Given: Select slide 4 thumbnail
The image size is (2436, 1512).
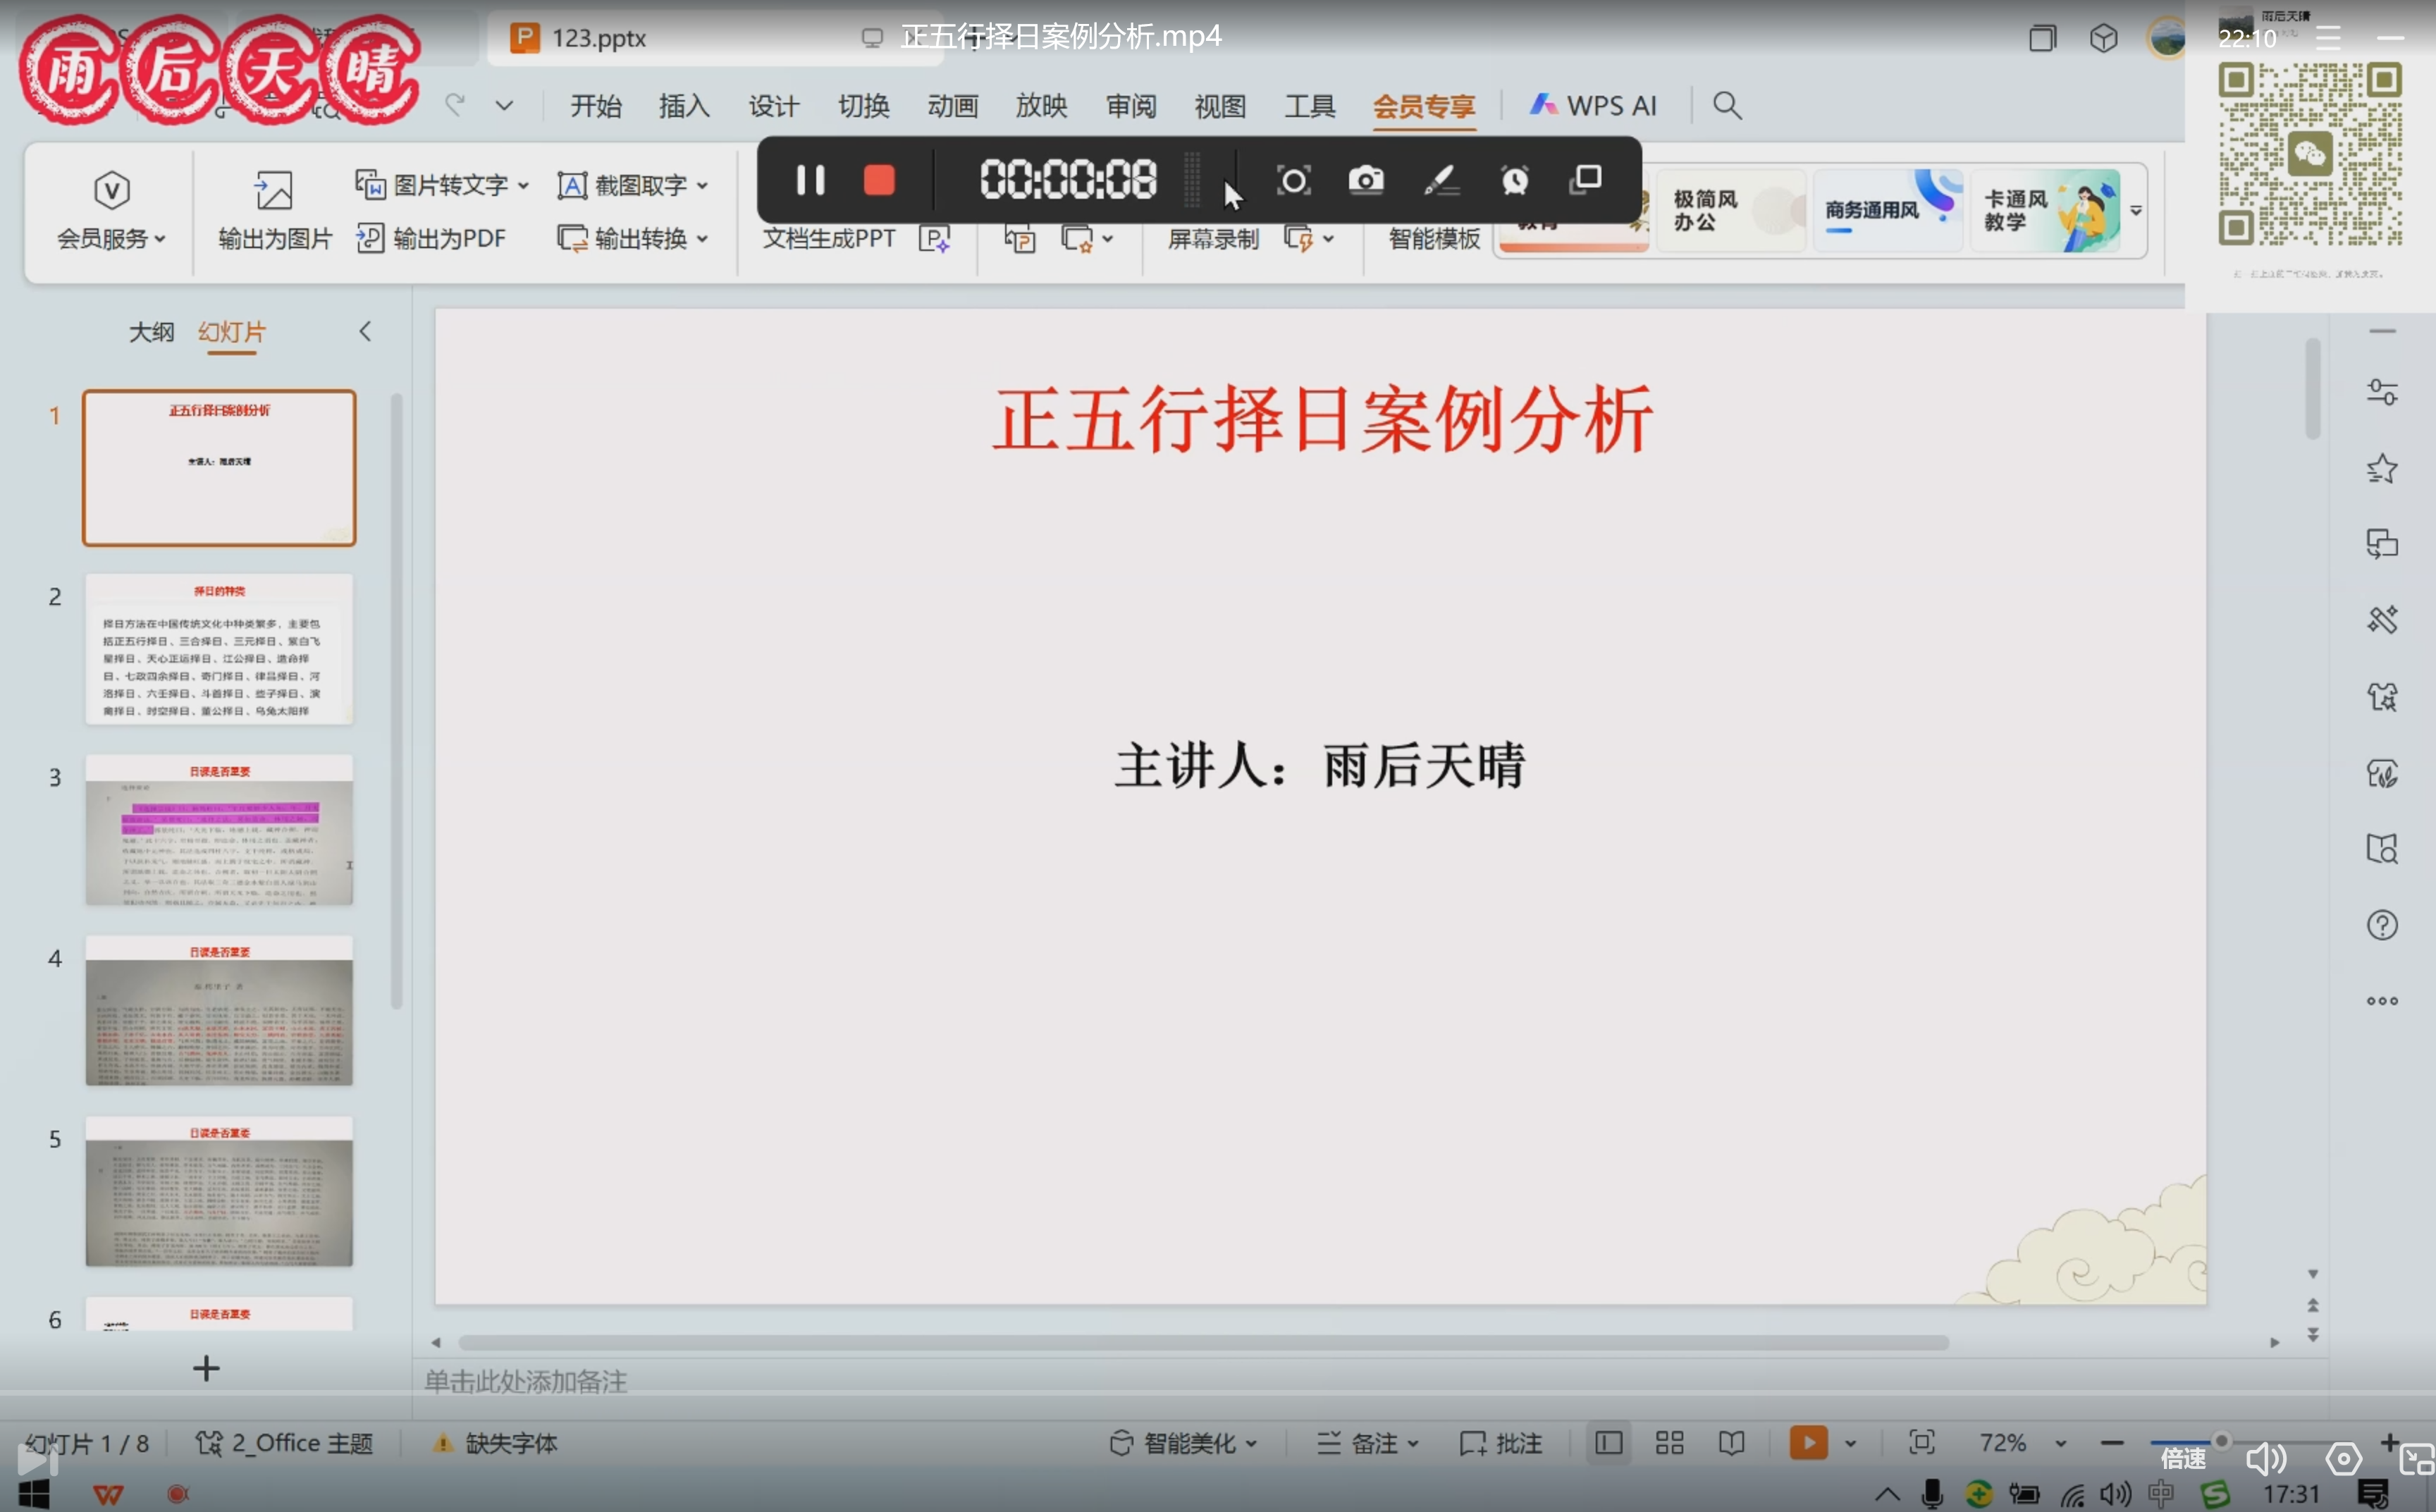Looking at the screenshot, I should (x=219, y=1010).
